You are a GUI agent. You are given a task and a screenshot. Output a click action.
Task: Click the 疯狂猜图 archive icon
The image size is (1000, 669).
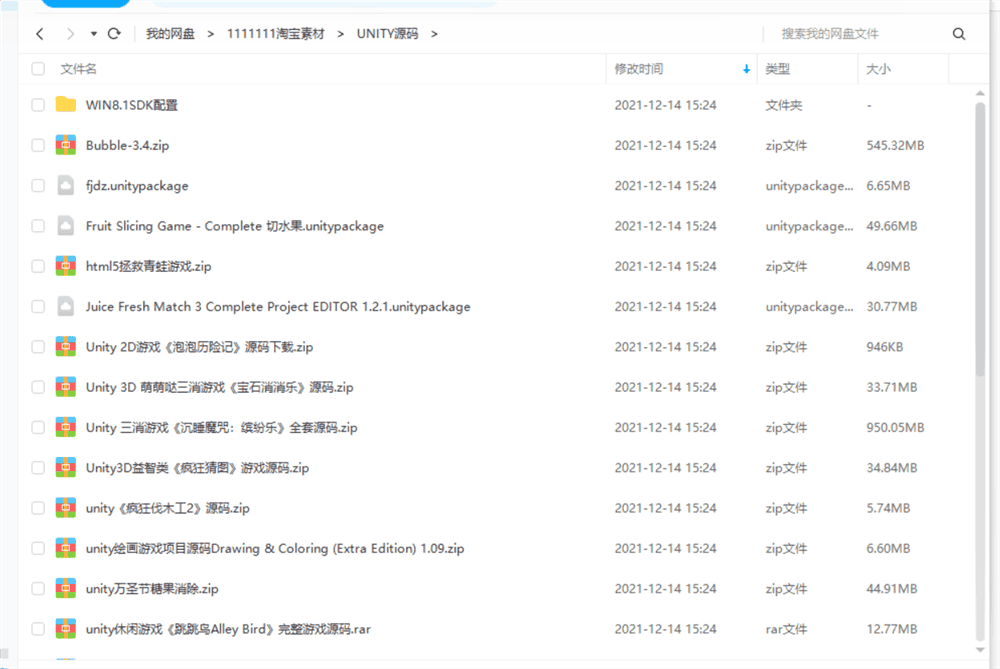tap(66, 467)
